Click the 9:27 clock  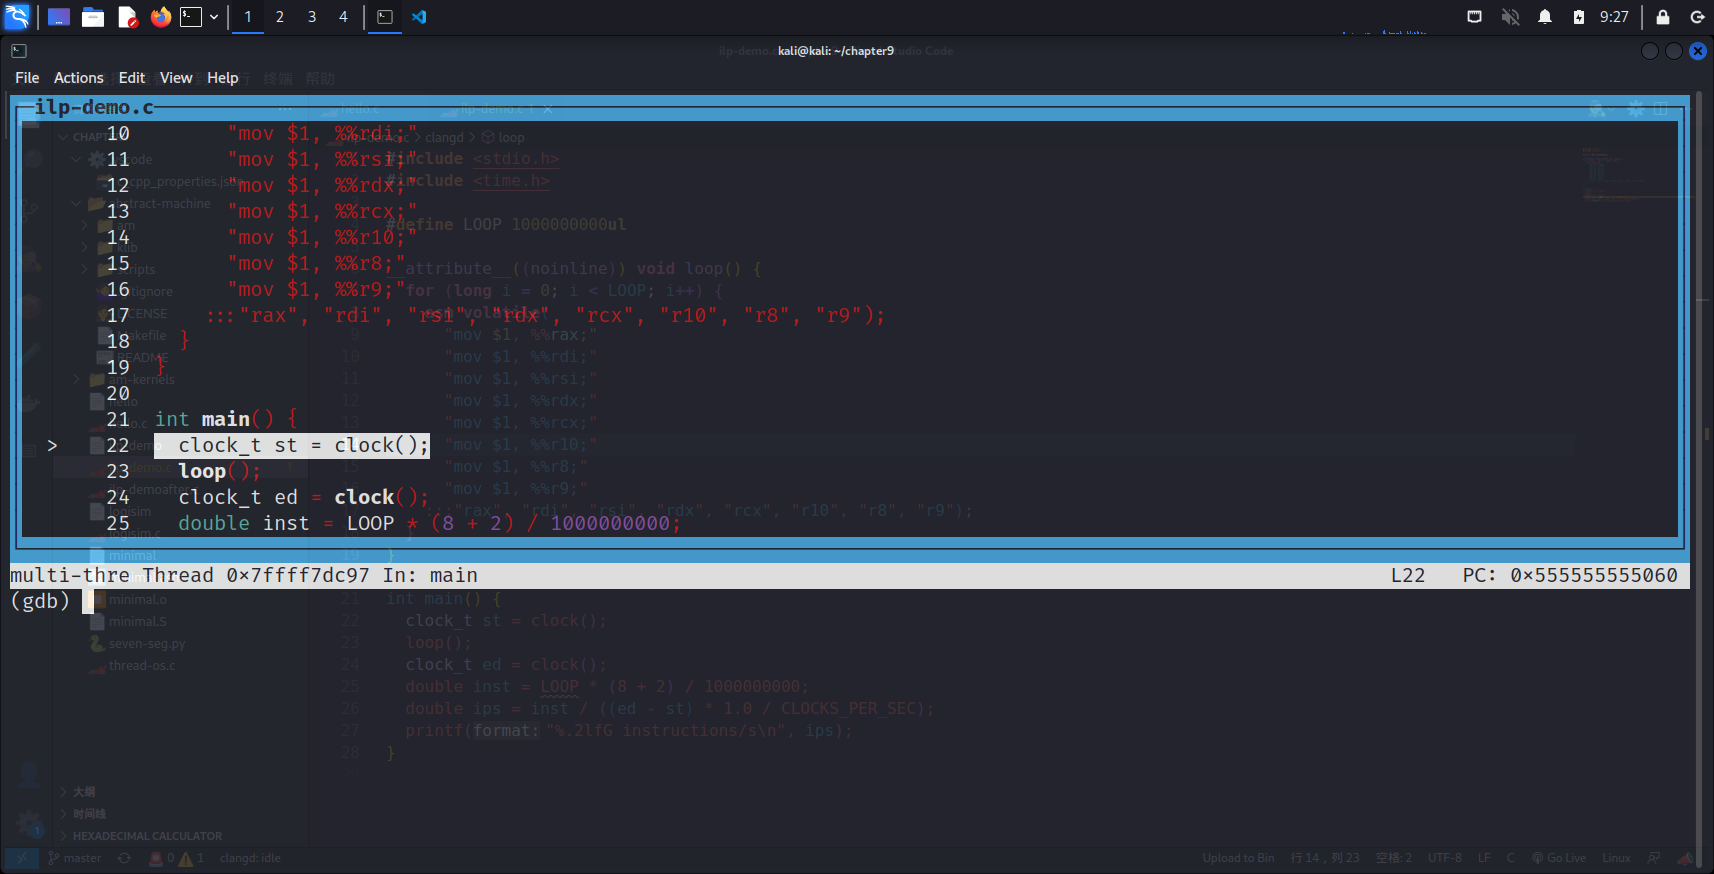(1613, 17)
